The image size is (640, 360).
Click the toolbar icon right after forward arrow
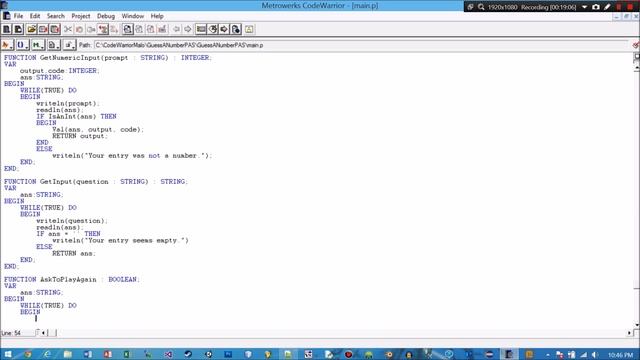pyautogui.click(x=201, y=29)
